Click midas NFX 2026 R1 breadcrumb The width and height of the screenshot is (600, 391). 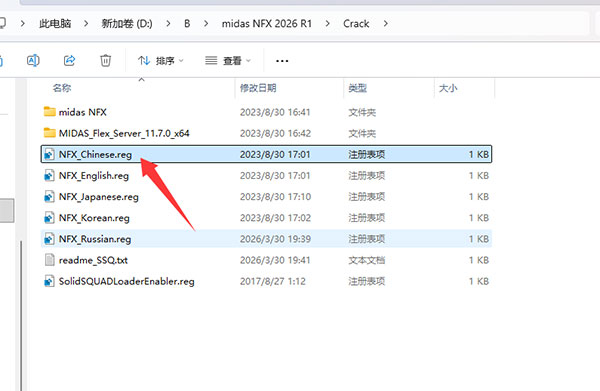tap(267, 24)
